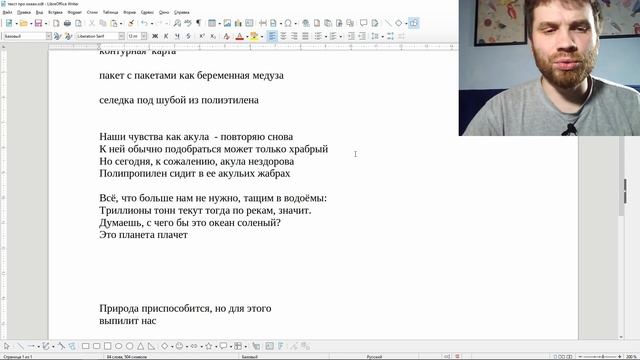
Task: Insert special character Omega icon
Action: pyautogui.click(x=288, y=23)
